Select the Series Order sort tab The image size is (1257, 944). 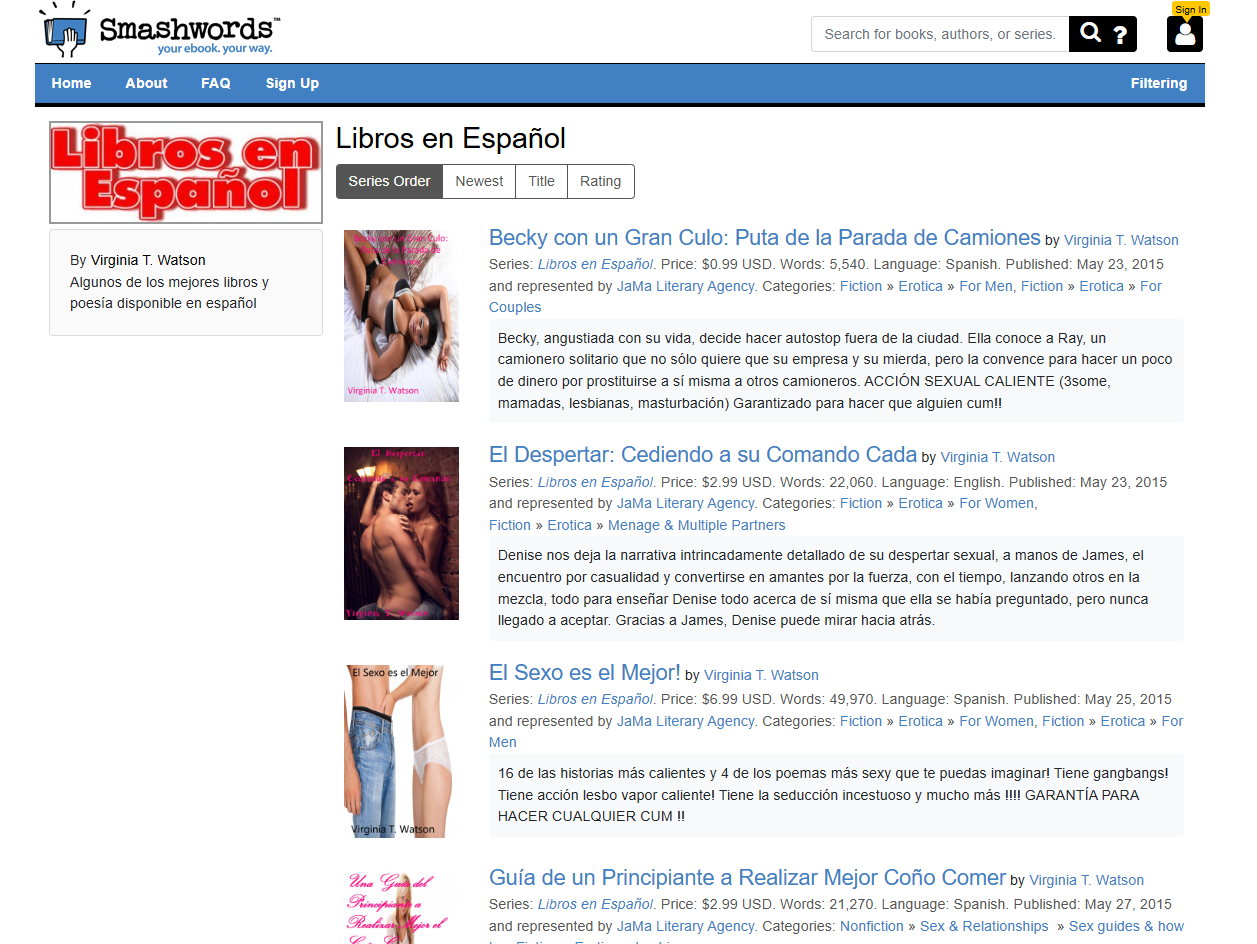click(x=389, y=181)
